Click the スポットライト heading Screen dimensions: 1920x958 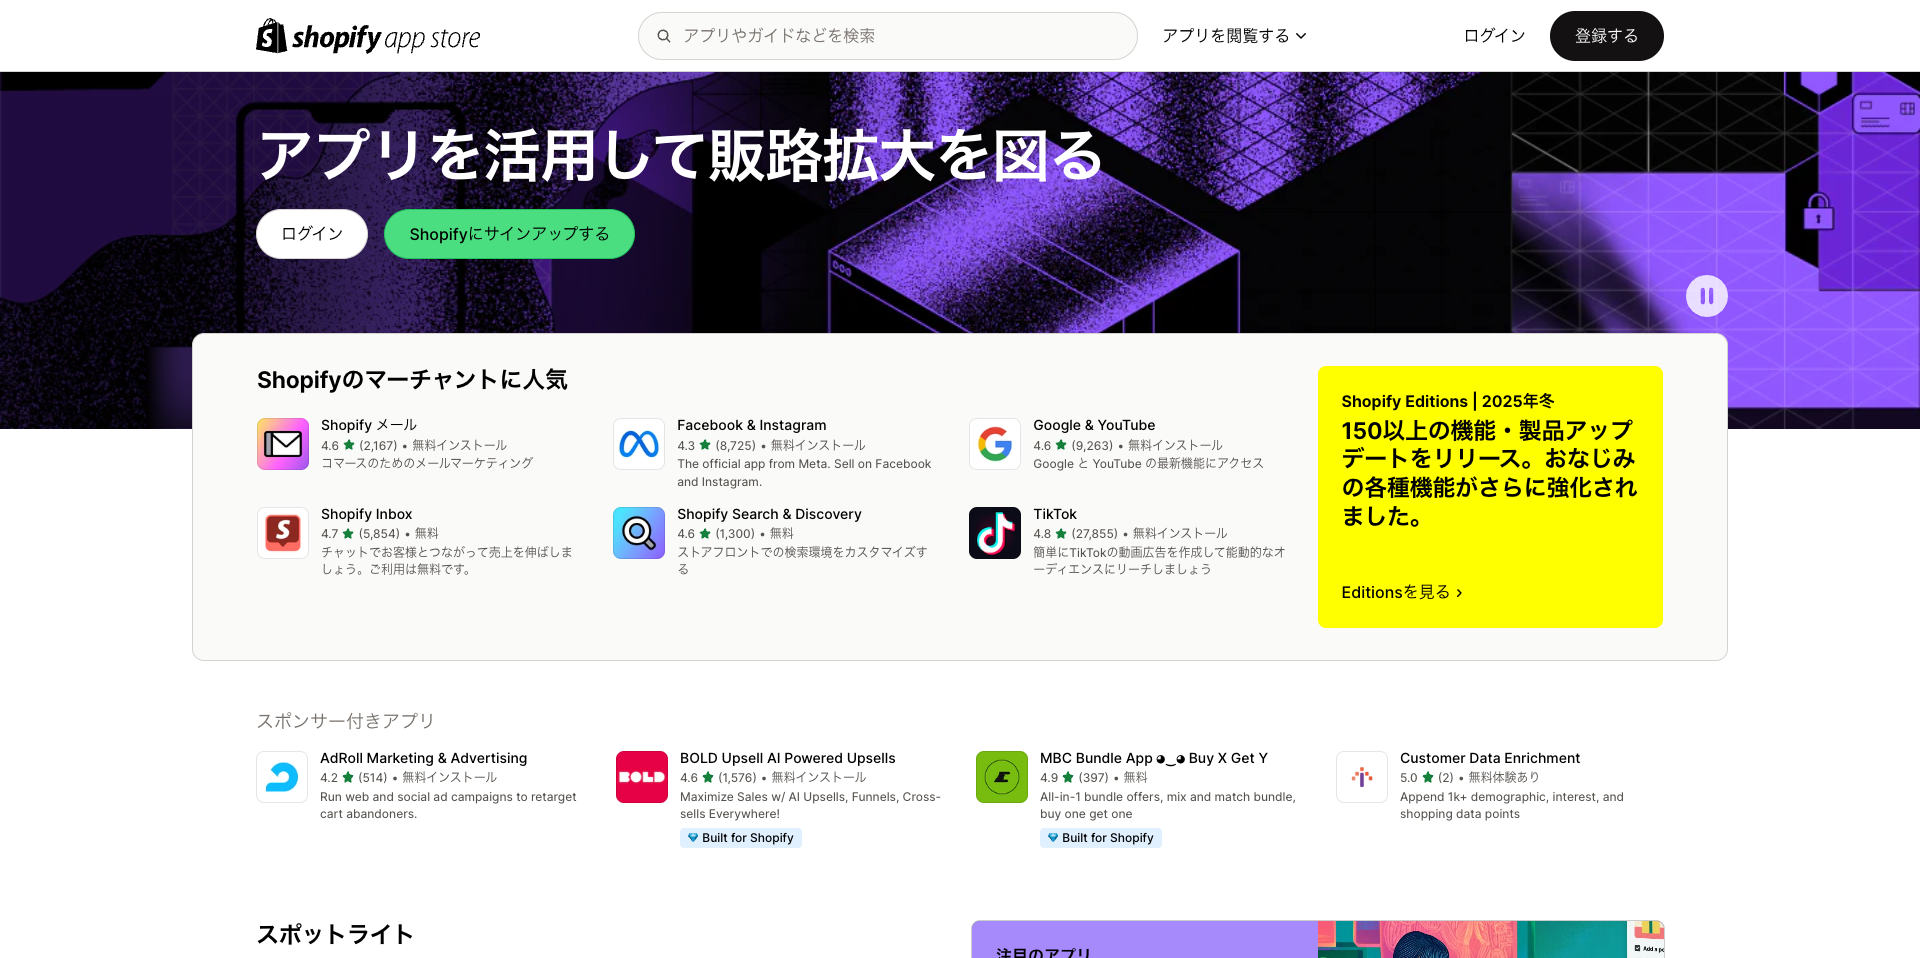335,934
